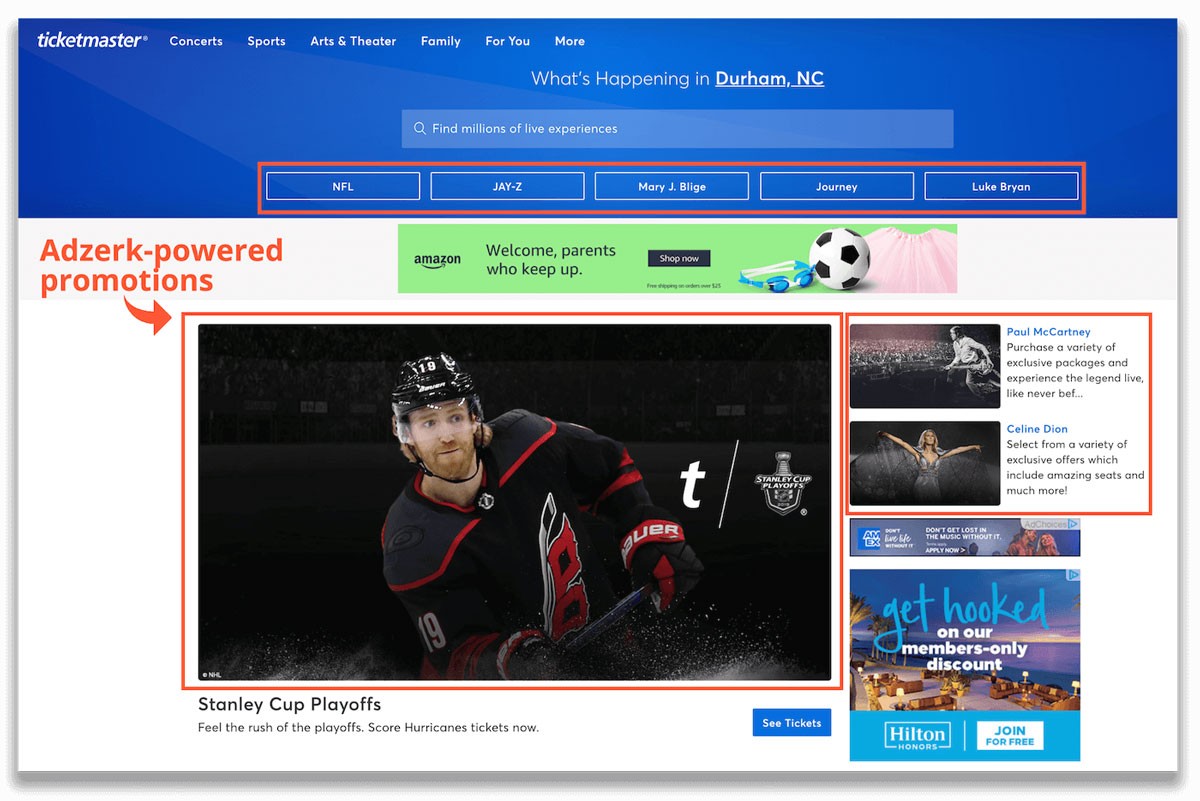The width and height of the screenshot is (1200, 801).
Task: Open the Concerts menu
Action: pyautogui.click(x=196, y=41)
